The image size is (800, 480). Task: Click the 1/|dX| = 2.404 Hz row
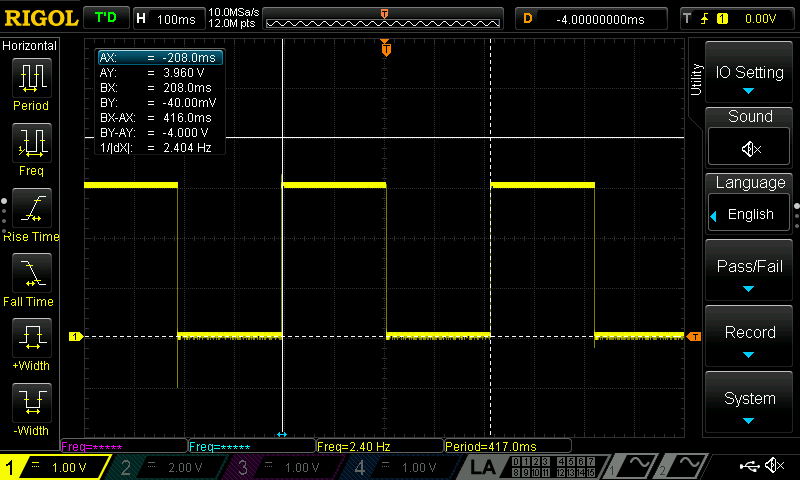160,148
